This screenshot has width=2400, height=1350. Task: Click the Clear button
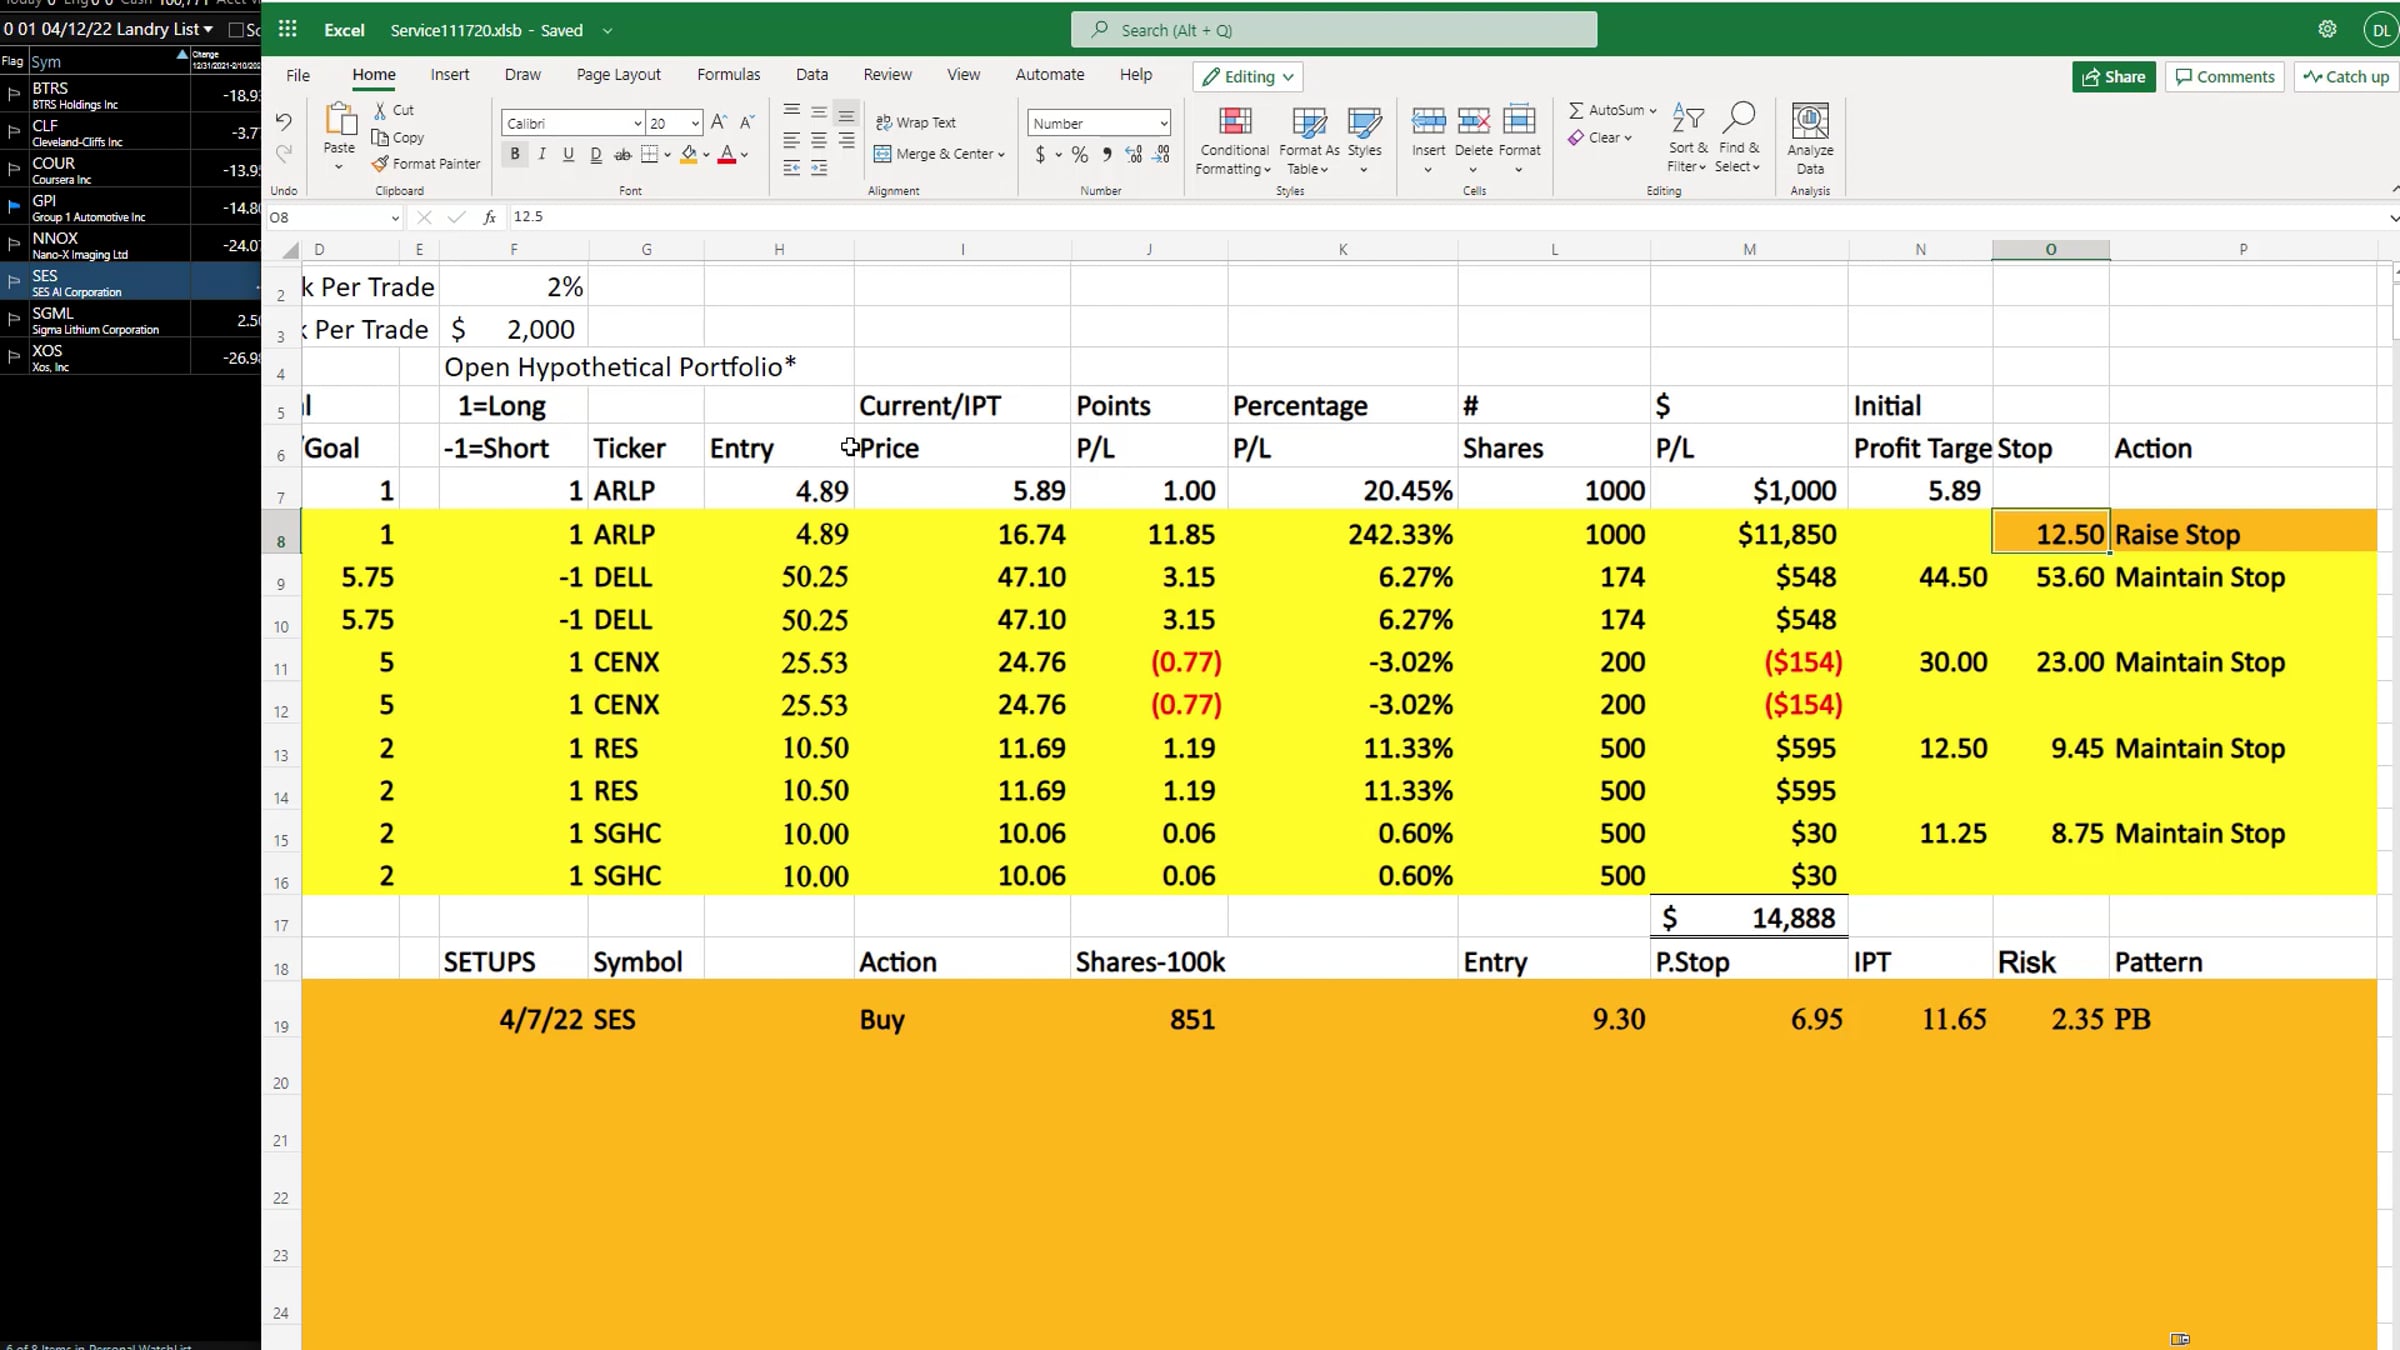coord(1600,138)
